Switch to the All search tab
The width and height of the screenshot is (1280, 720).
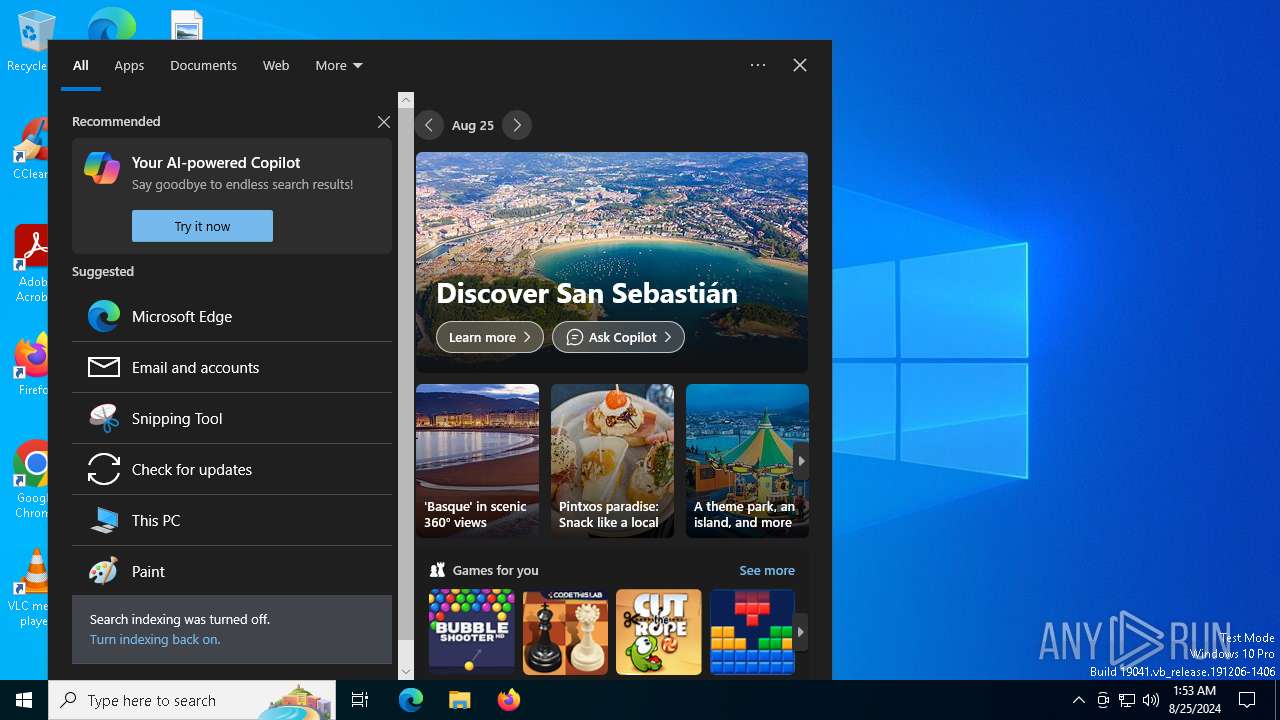(x=81, y=65)
